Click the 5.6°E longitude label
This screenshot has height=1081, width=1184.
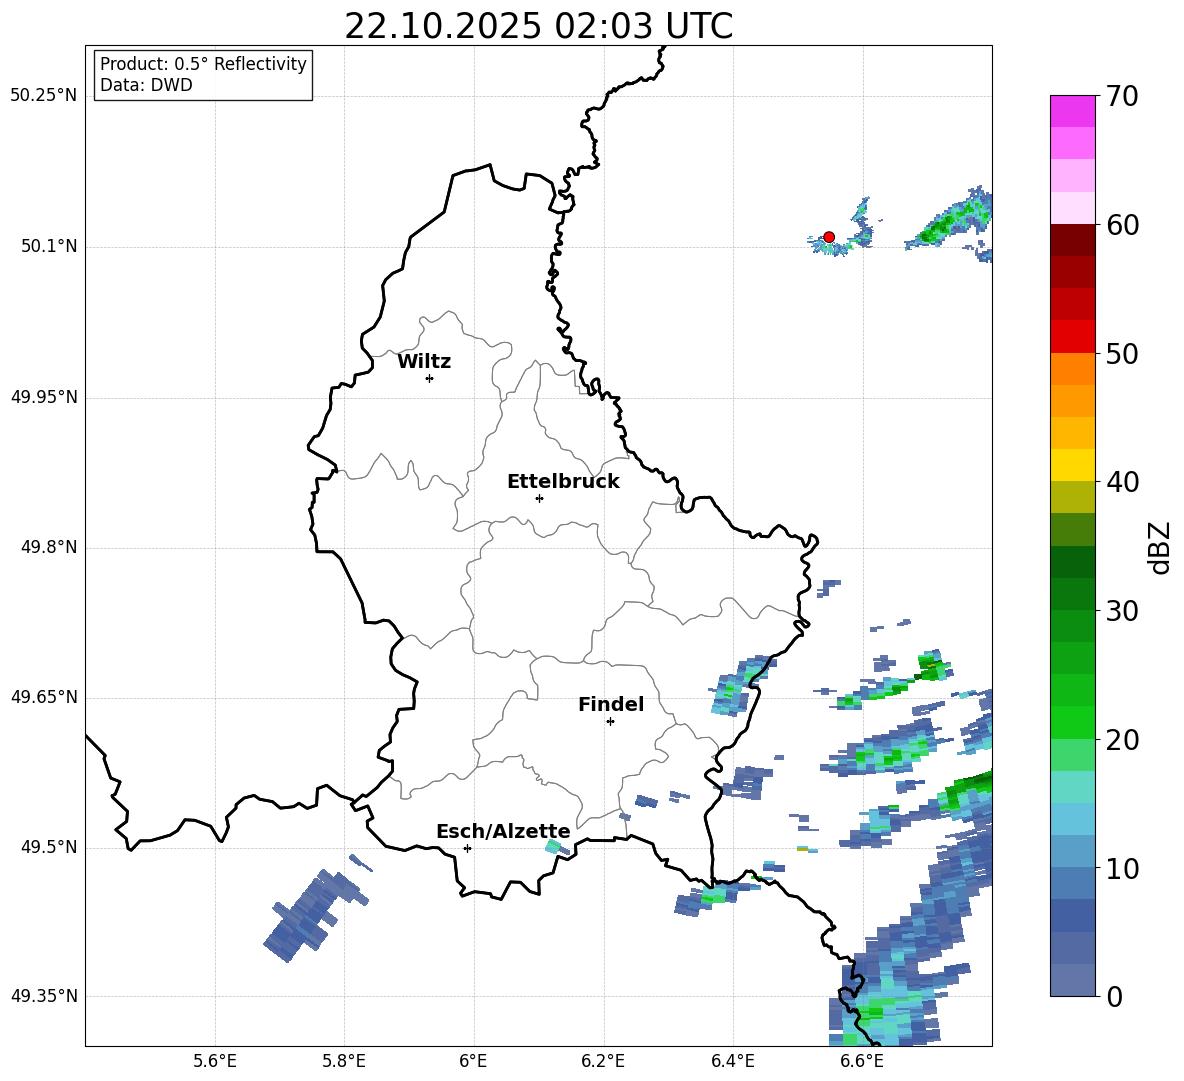pyautogui.click(x=215, y=1061)
